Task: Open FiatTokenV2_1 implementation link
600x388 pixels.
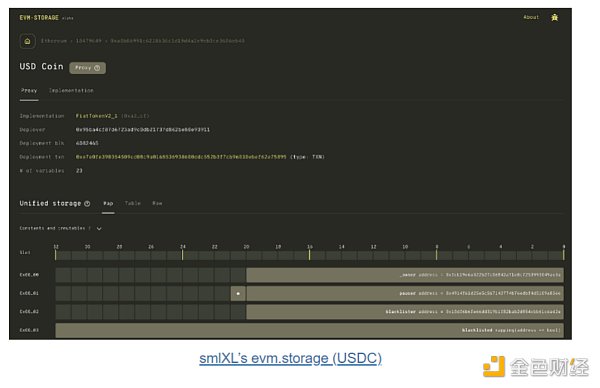Action: (x=96, y=116)
